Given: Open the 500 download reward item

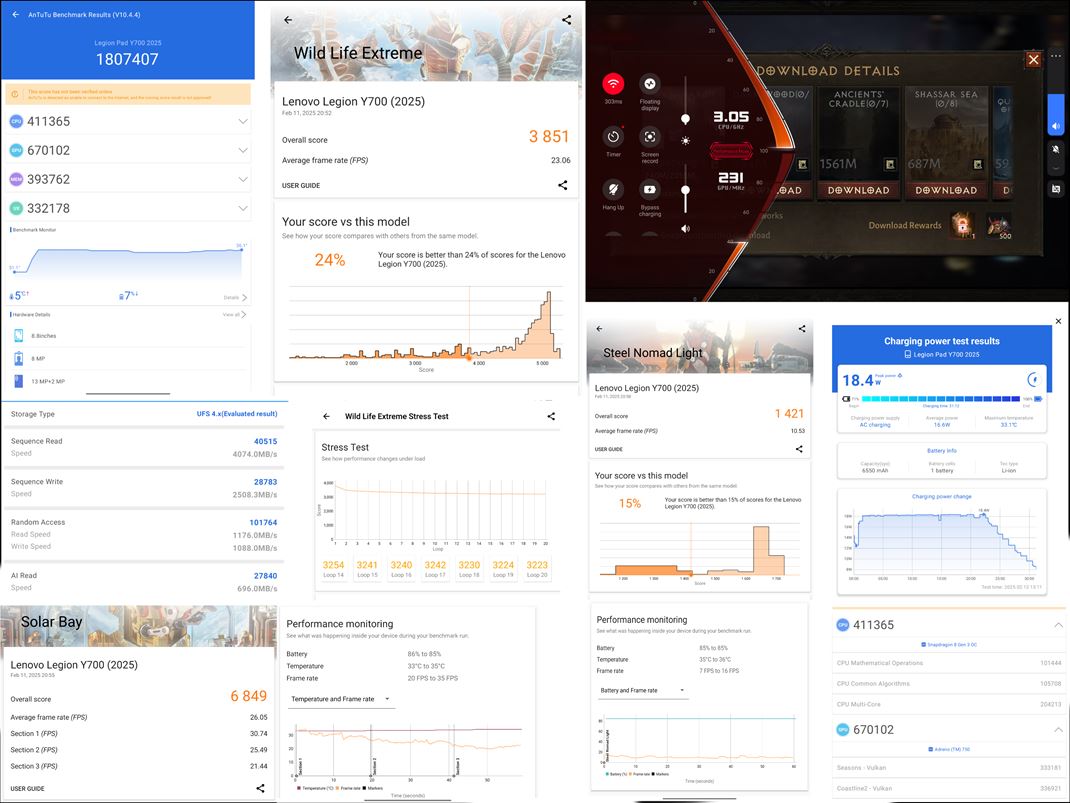Looking at the screenshot, I should 999,225.
